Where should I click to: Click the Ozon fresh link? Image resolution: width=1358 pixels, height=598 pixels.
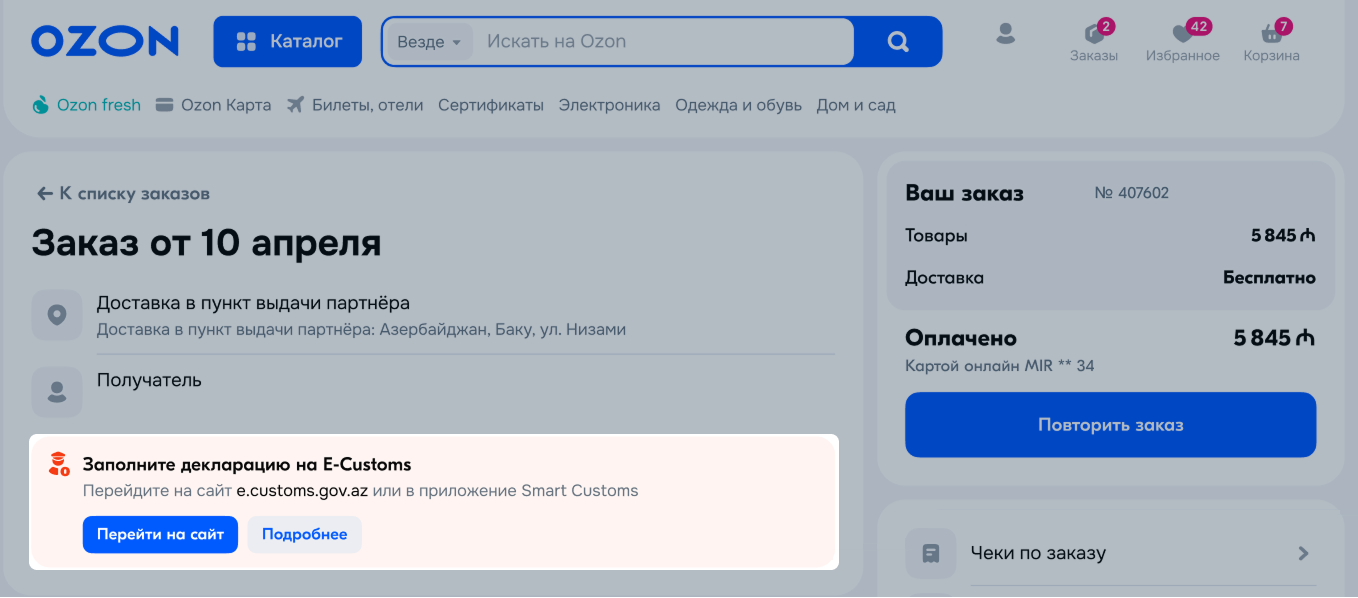point(87,105)
